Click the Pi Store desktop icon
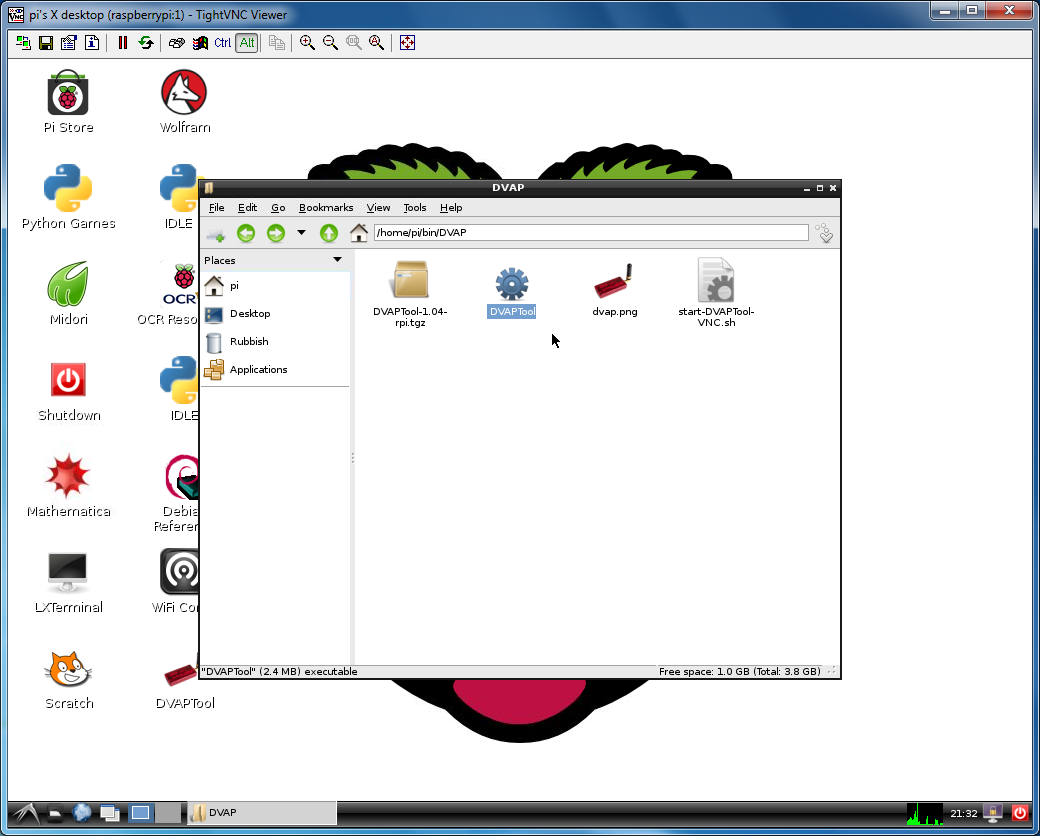The image size is (1040, 836). pos(68,102)
